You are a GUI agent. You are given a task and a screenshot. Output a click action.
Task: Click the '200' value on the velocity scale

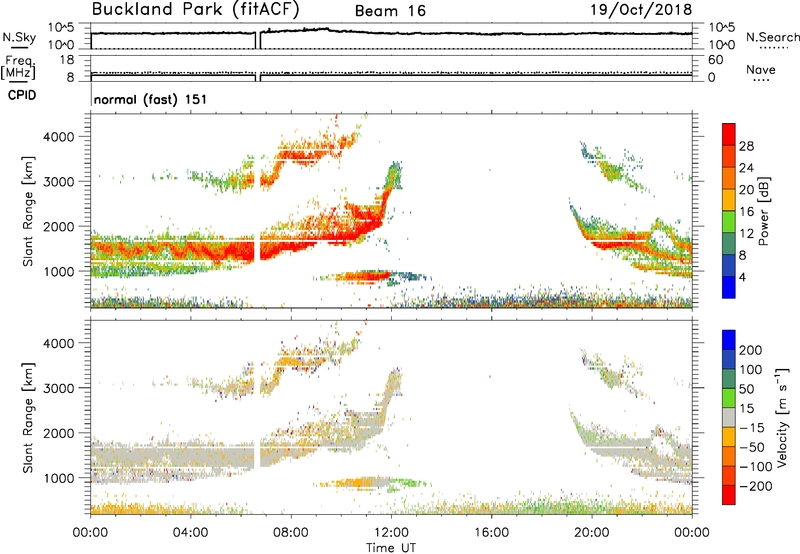(751, 350)
